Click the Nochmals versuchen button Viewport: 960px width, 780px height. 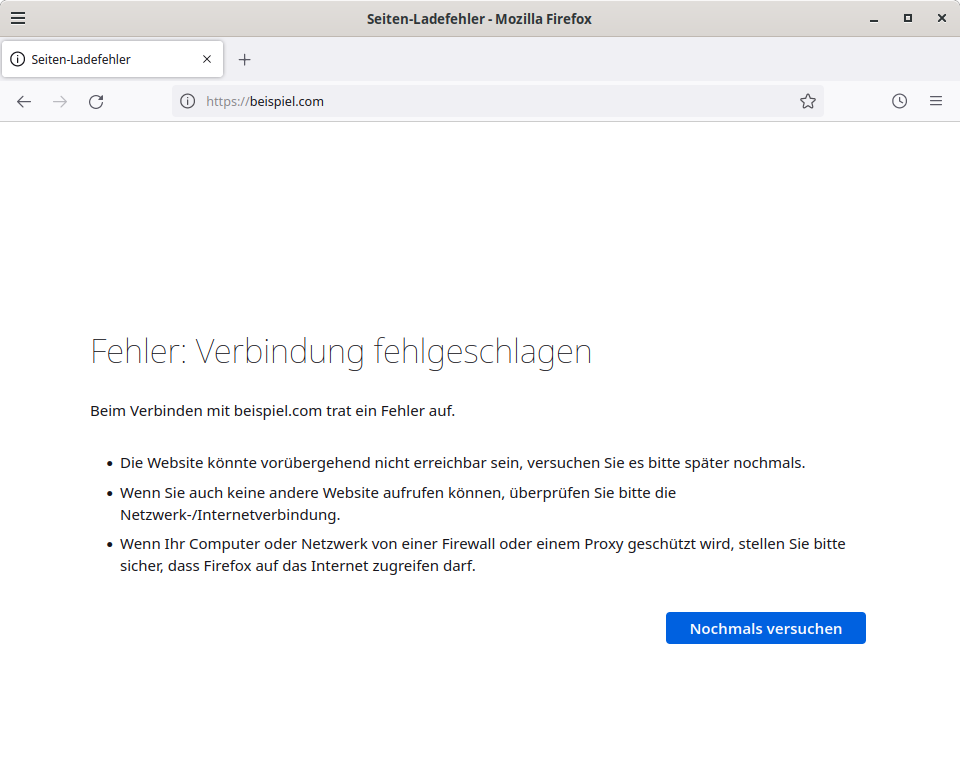pyautogui.click(x=765, y=628)
